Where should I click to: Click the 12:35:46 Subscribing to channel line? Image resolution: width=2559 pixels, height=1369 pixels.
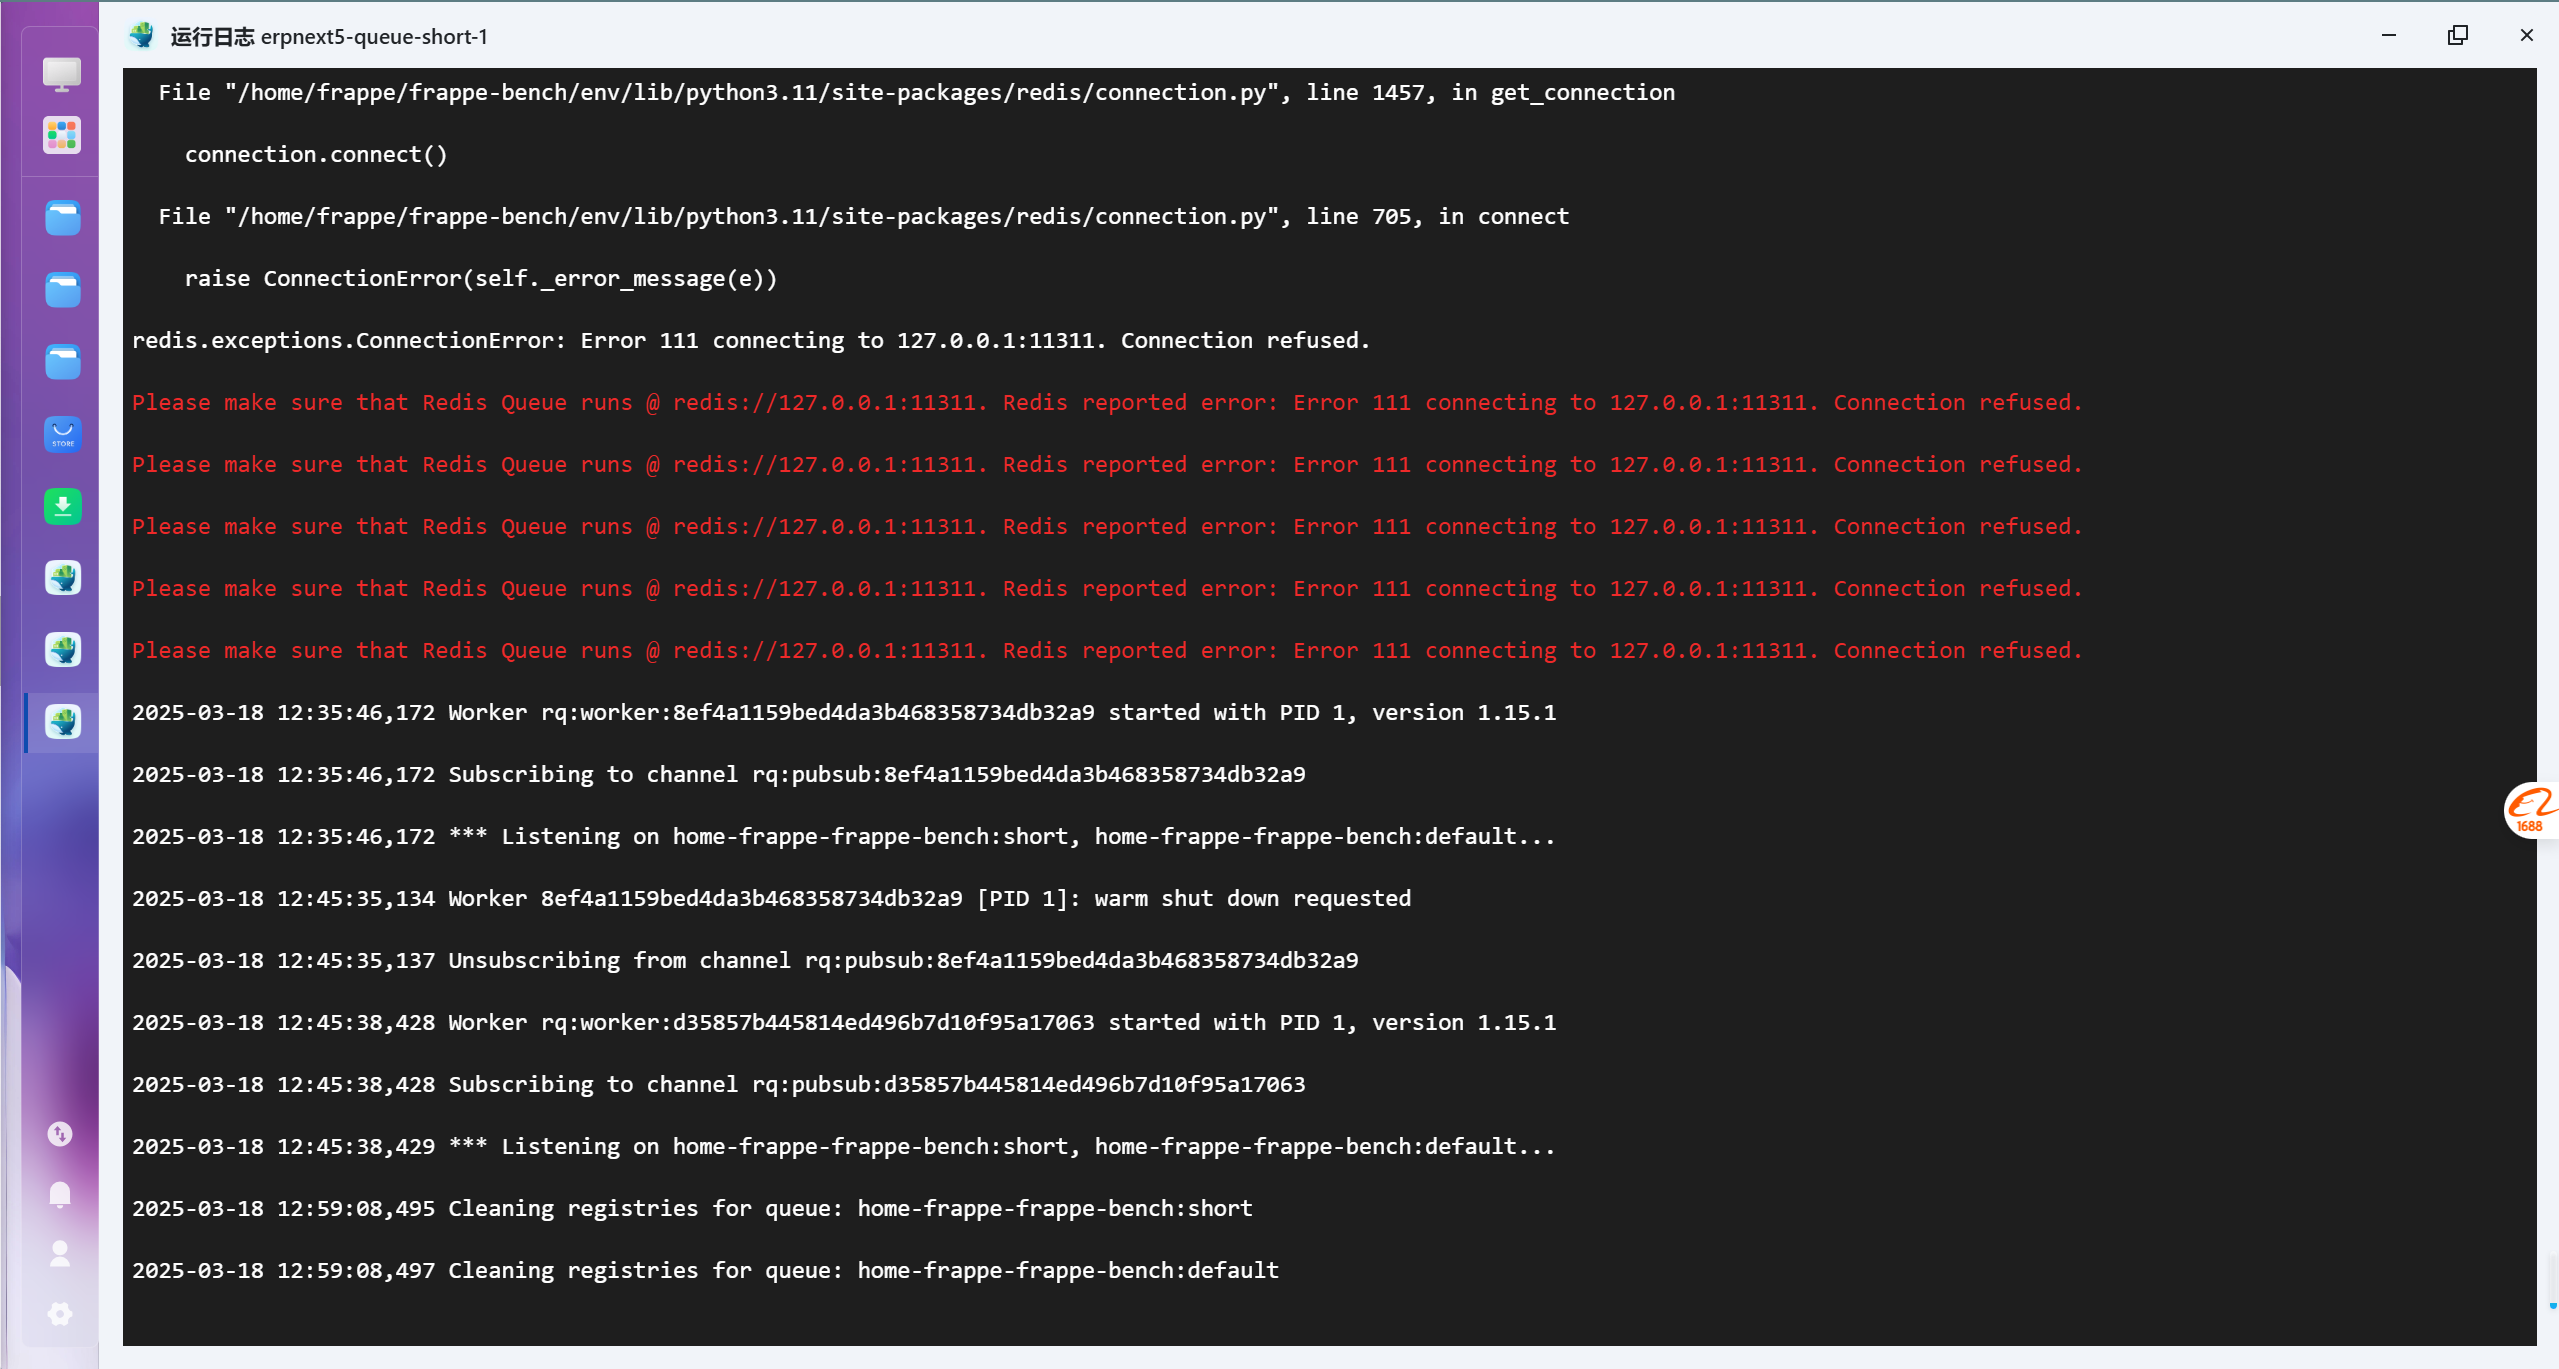coord(719,774)
